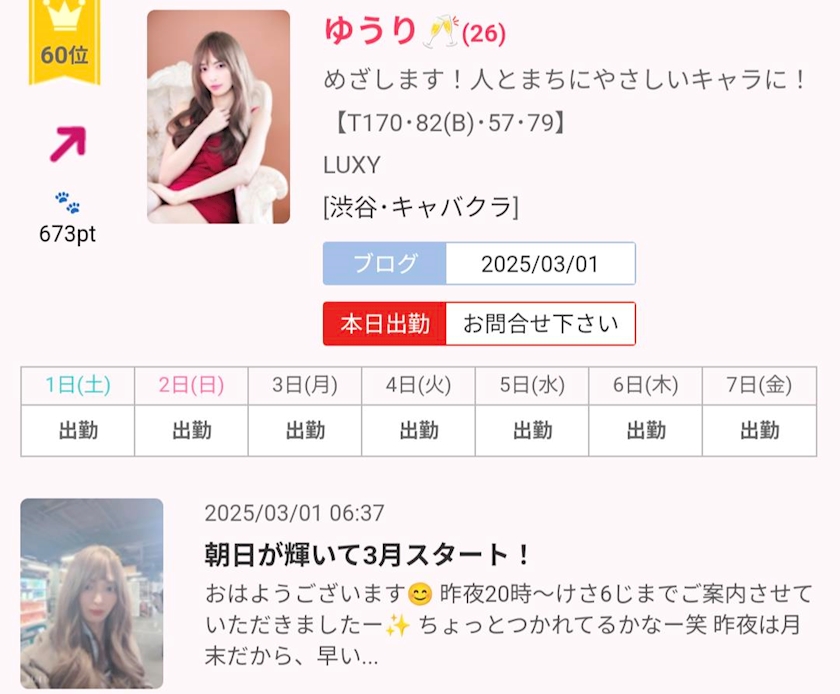
Task: Select the 1日(土) schedule column
Action: pos(78,412)
